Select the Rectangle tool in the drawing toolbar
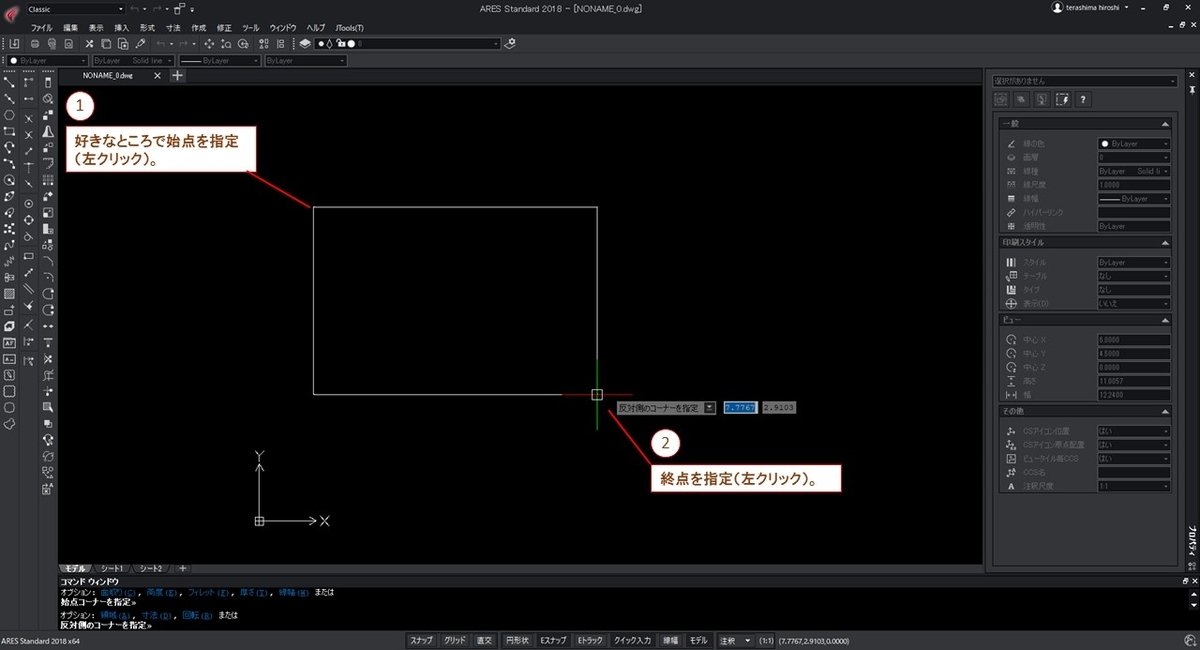This screenshot has height=650, width=1200. click(9, 132)
